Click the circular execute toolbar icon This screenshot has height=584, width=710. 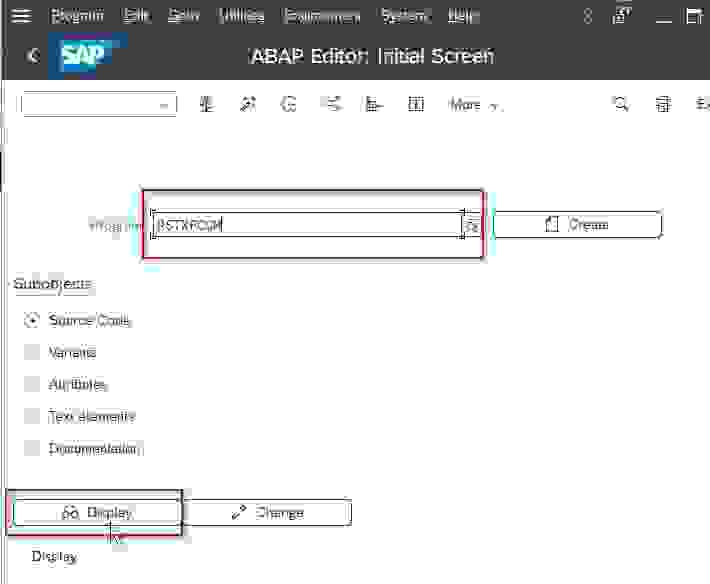coord(288,105)
